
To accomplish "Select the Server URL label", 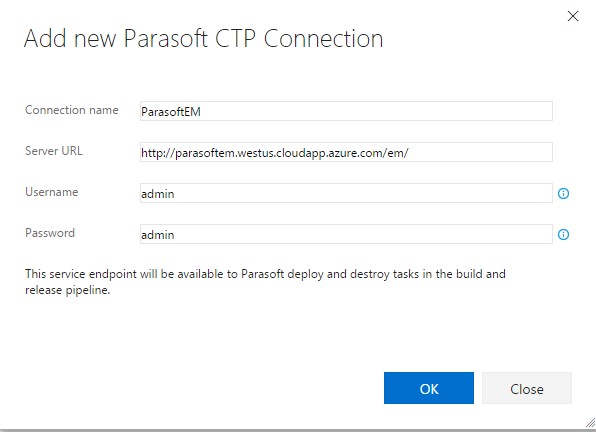I will pos(54,151).
